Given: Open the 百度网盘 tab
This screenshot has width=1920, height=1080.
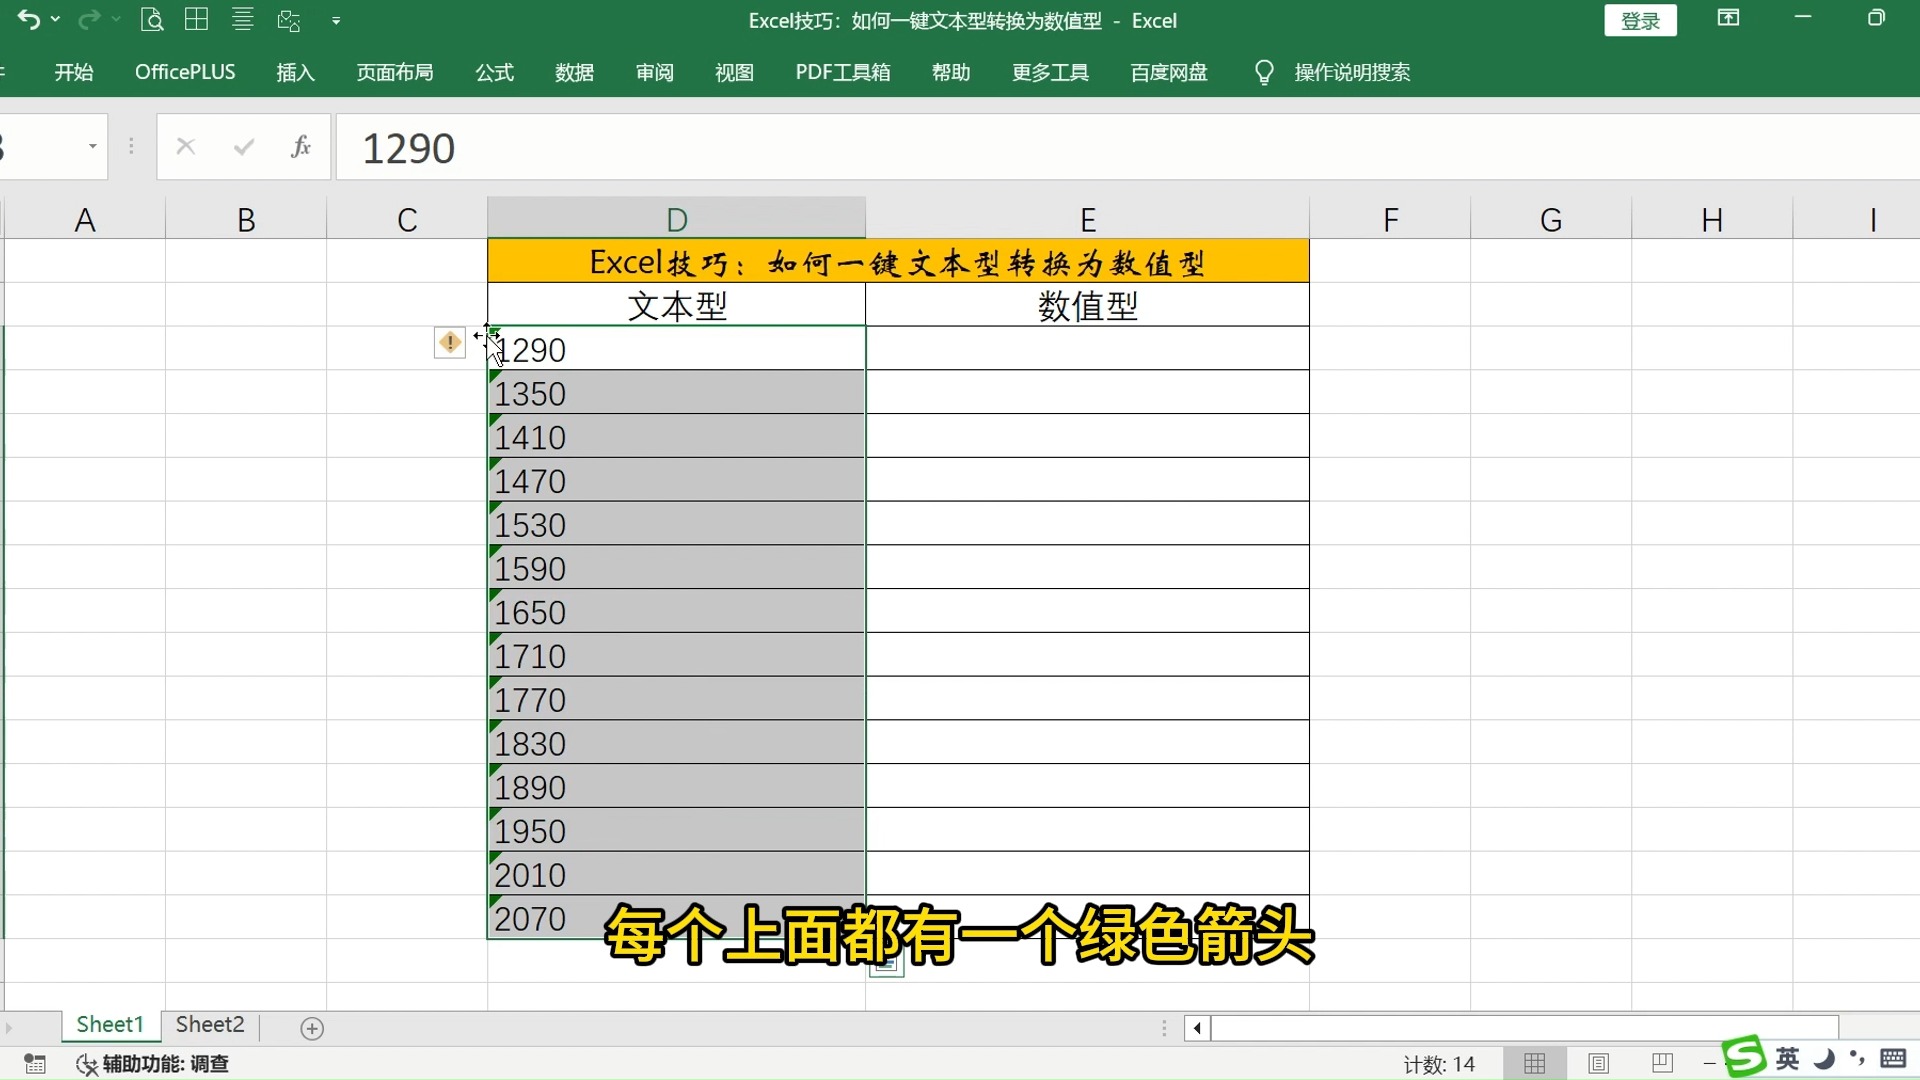Looking at the screenshot, I should (x=1169, y=72).
